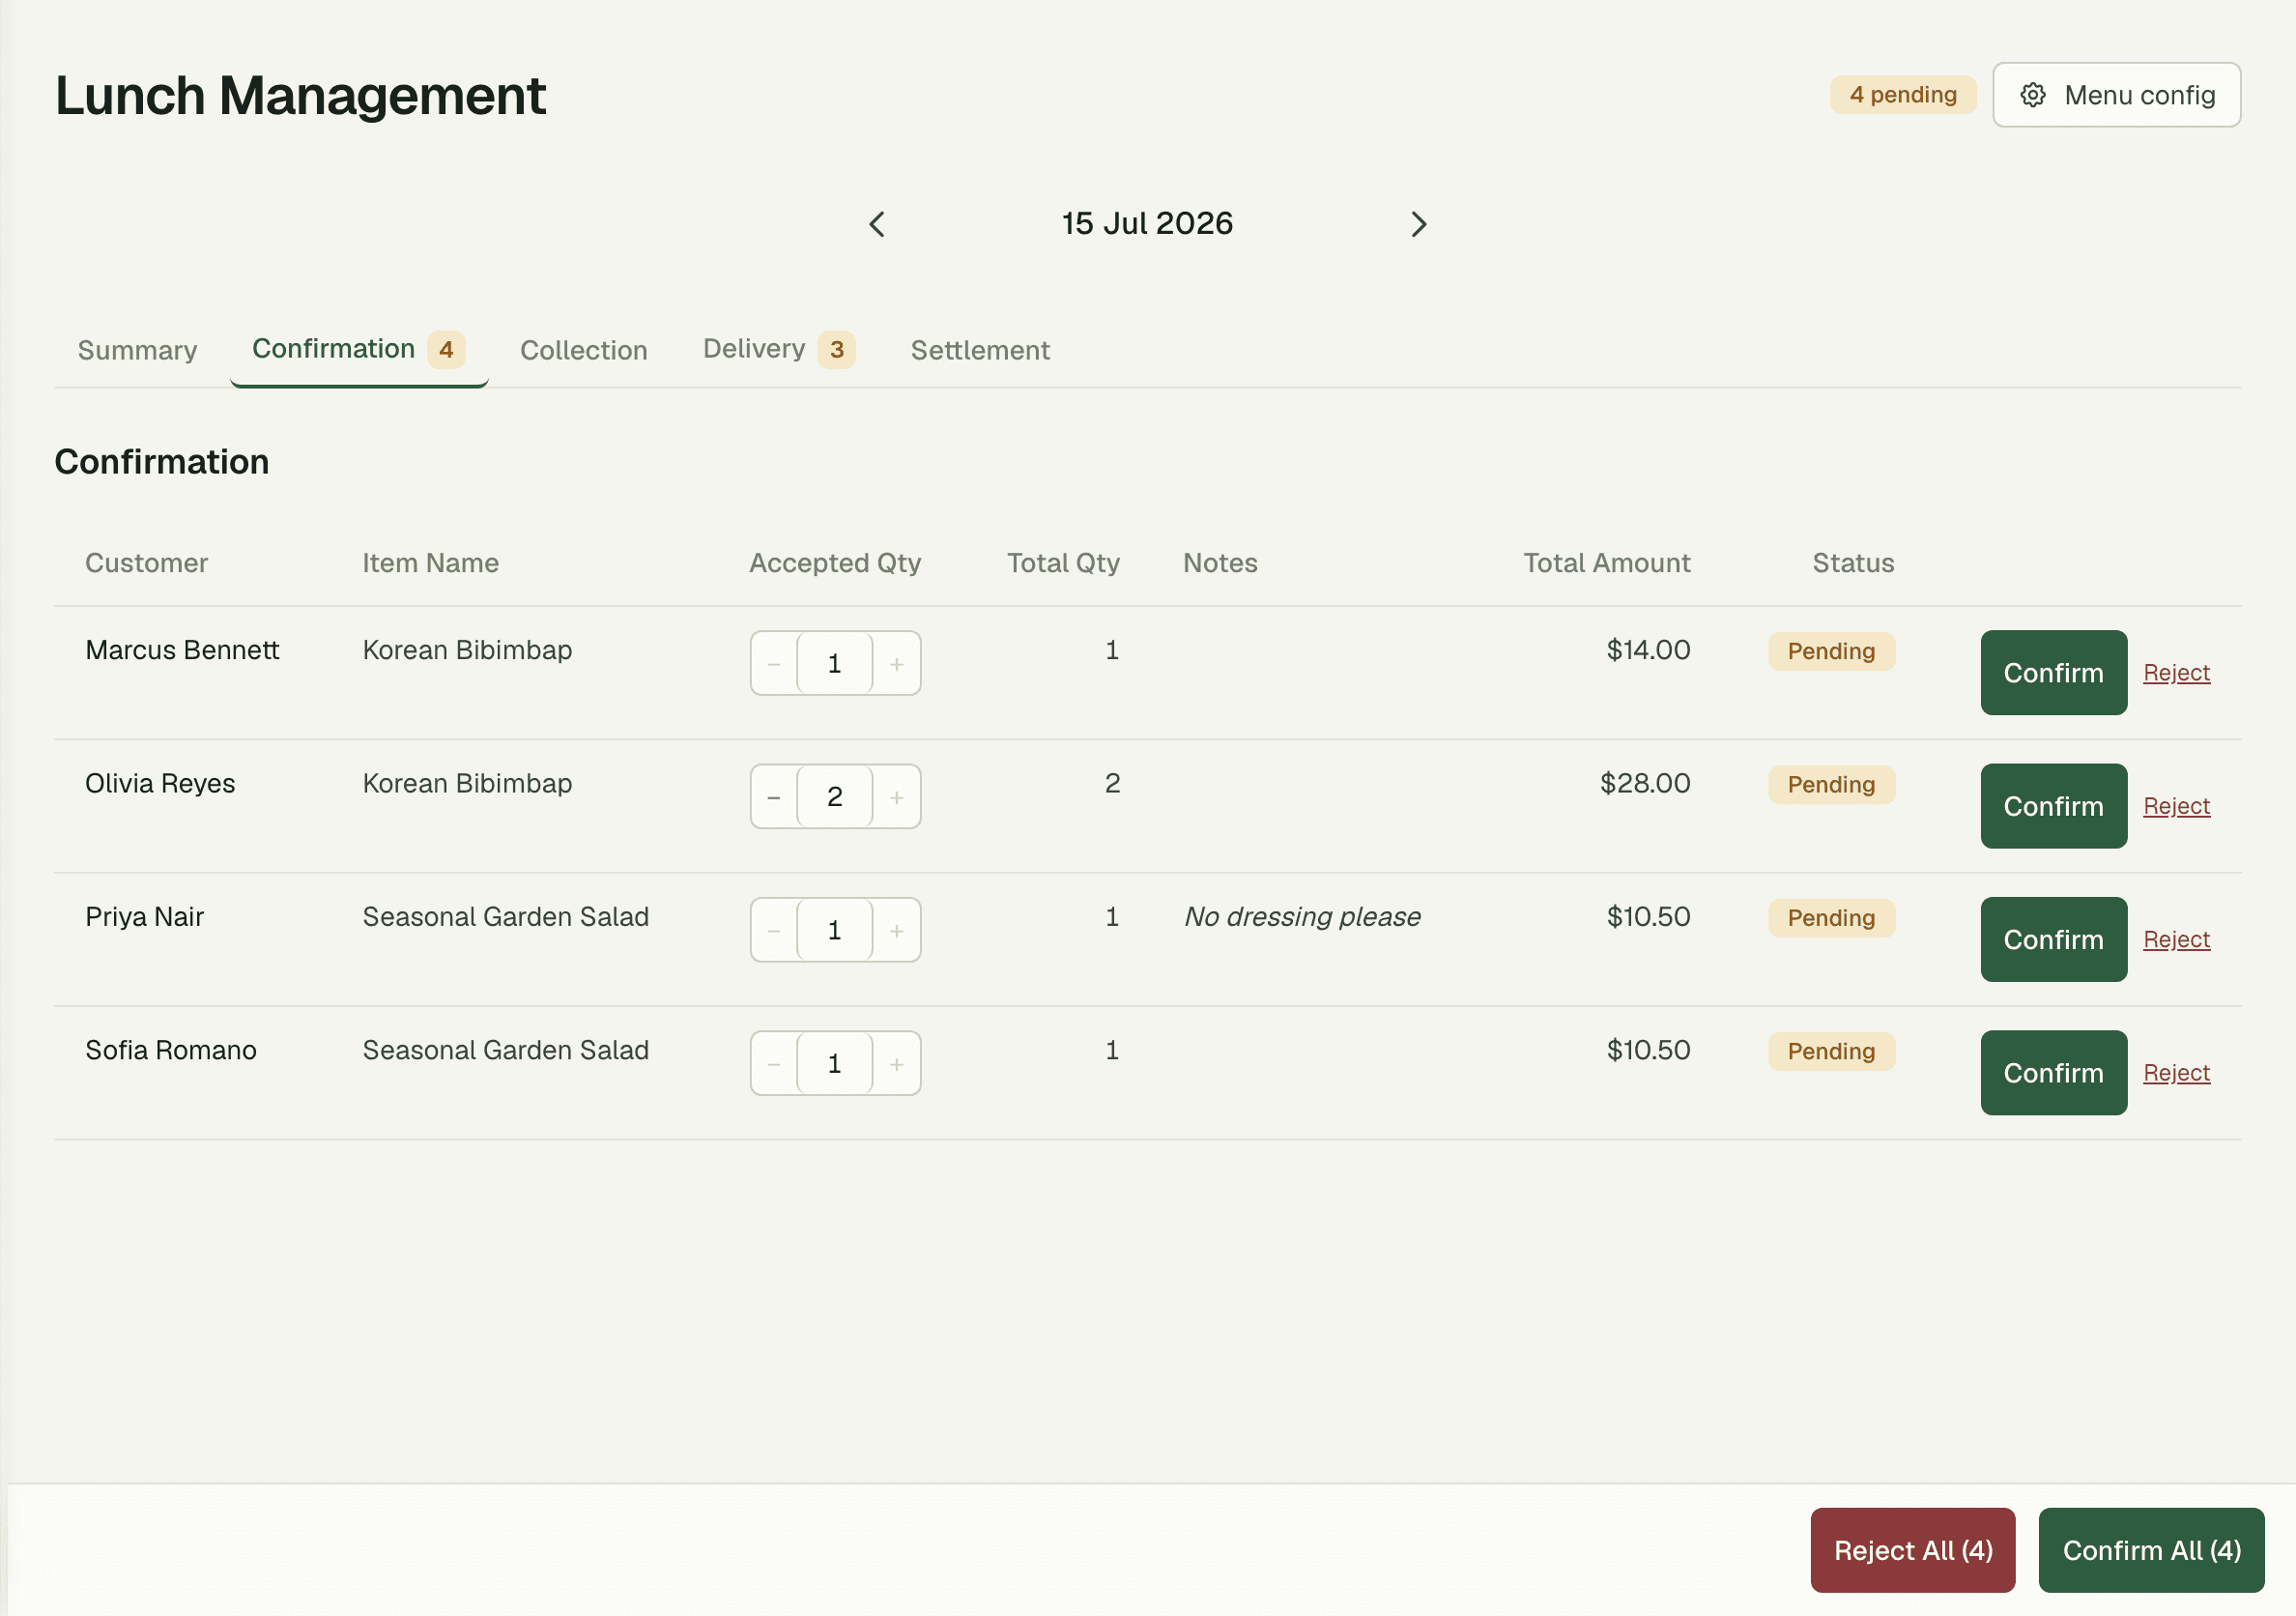Image resolution: width=2296 pixels, height=1616 pixels.
Task: Open the Collection tab
Action: click(x=584, y=350)
